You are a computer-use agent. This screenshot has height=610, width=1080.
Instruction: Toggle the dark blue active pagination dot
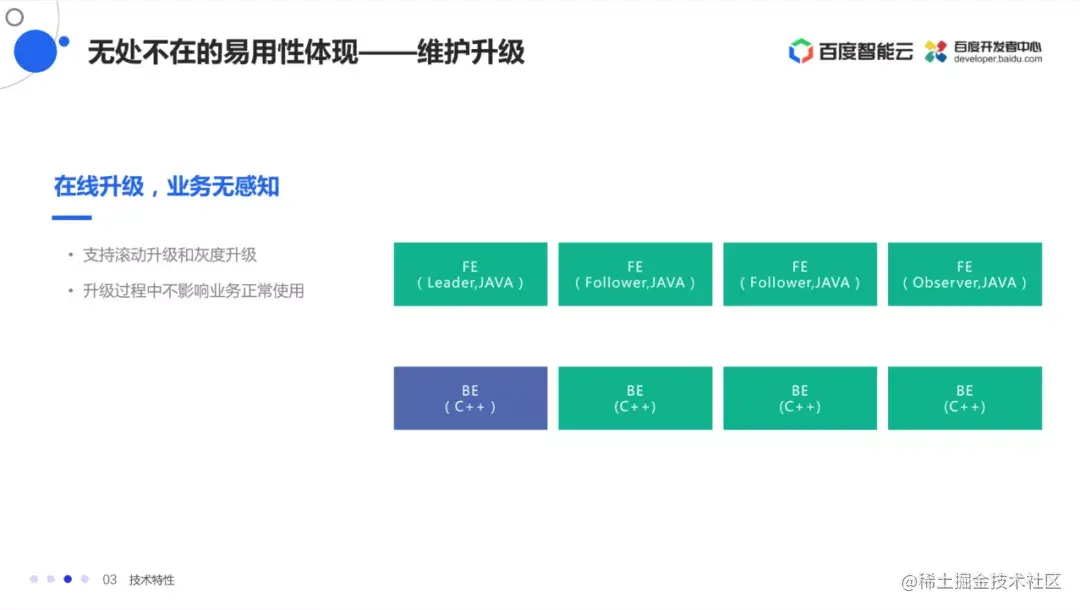tap(68, 578)
